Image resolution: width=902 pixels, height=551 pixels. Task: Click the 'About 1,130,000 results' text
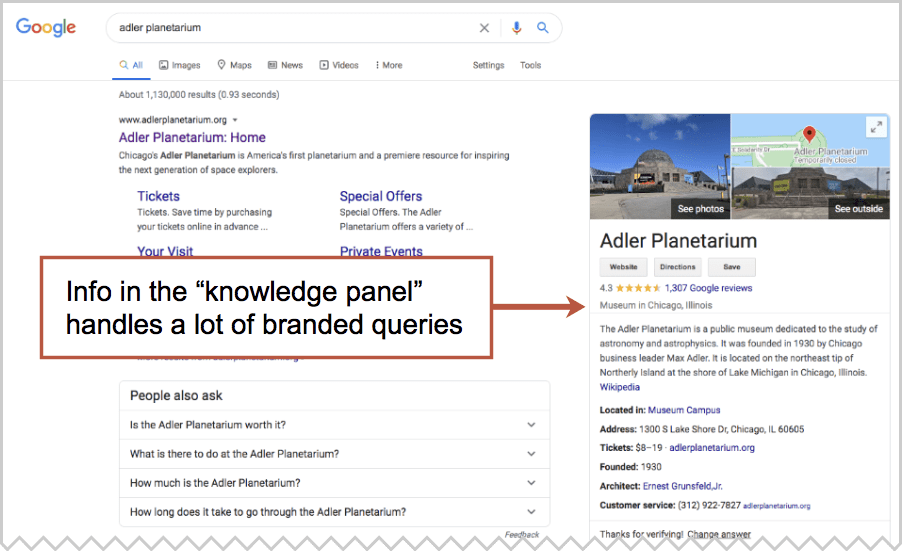point(199,94)
